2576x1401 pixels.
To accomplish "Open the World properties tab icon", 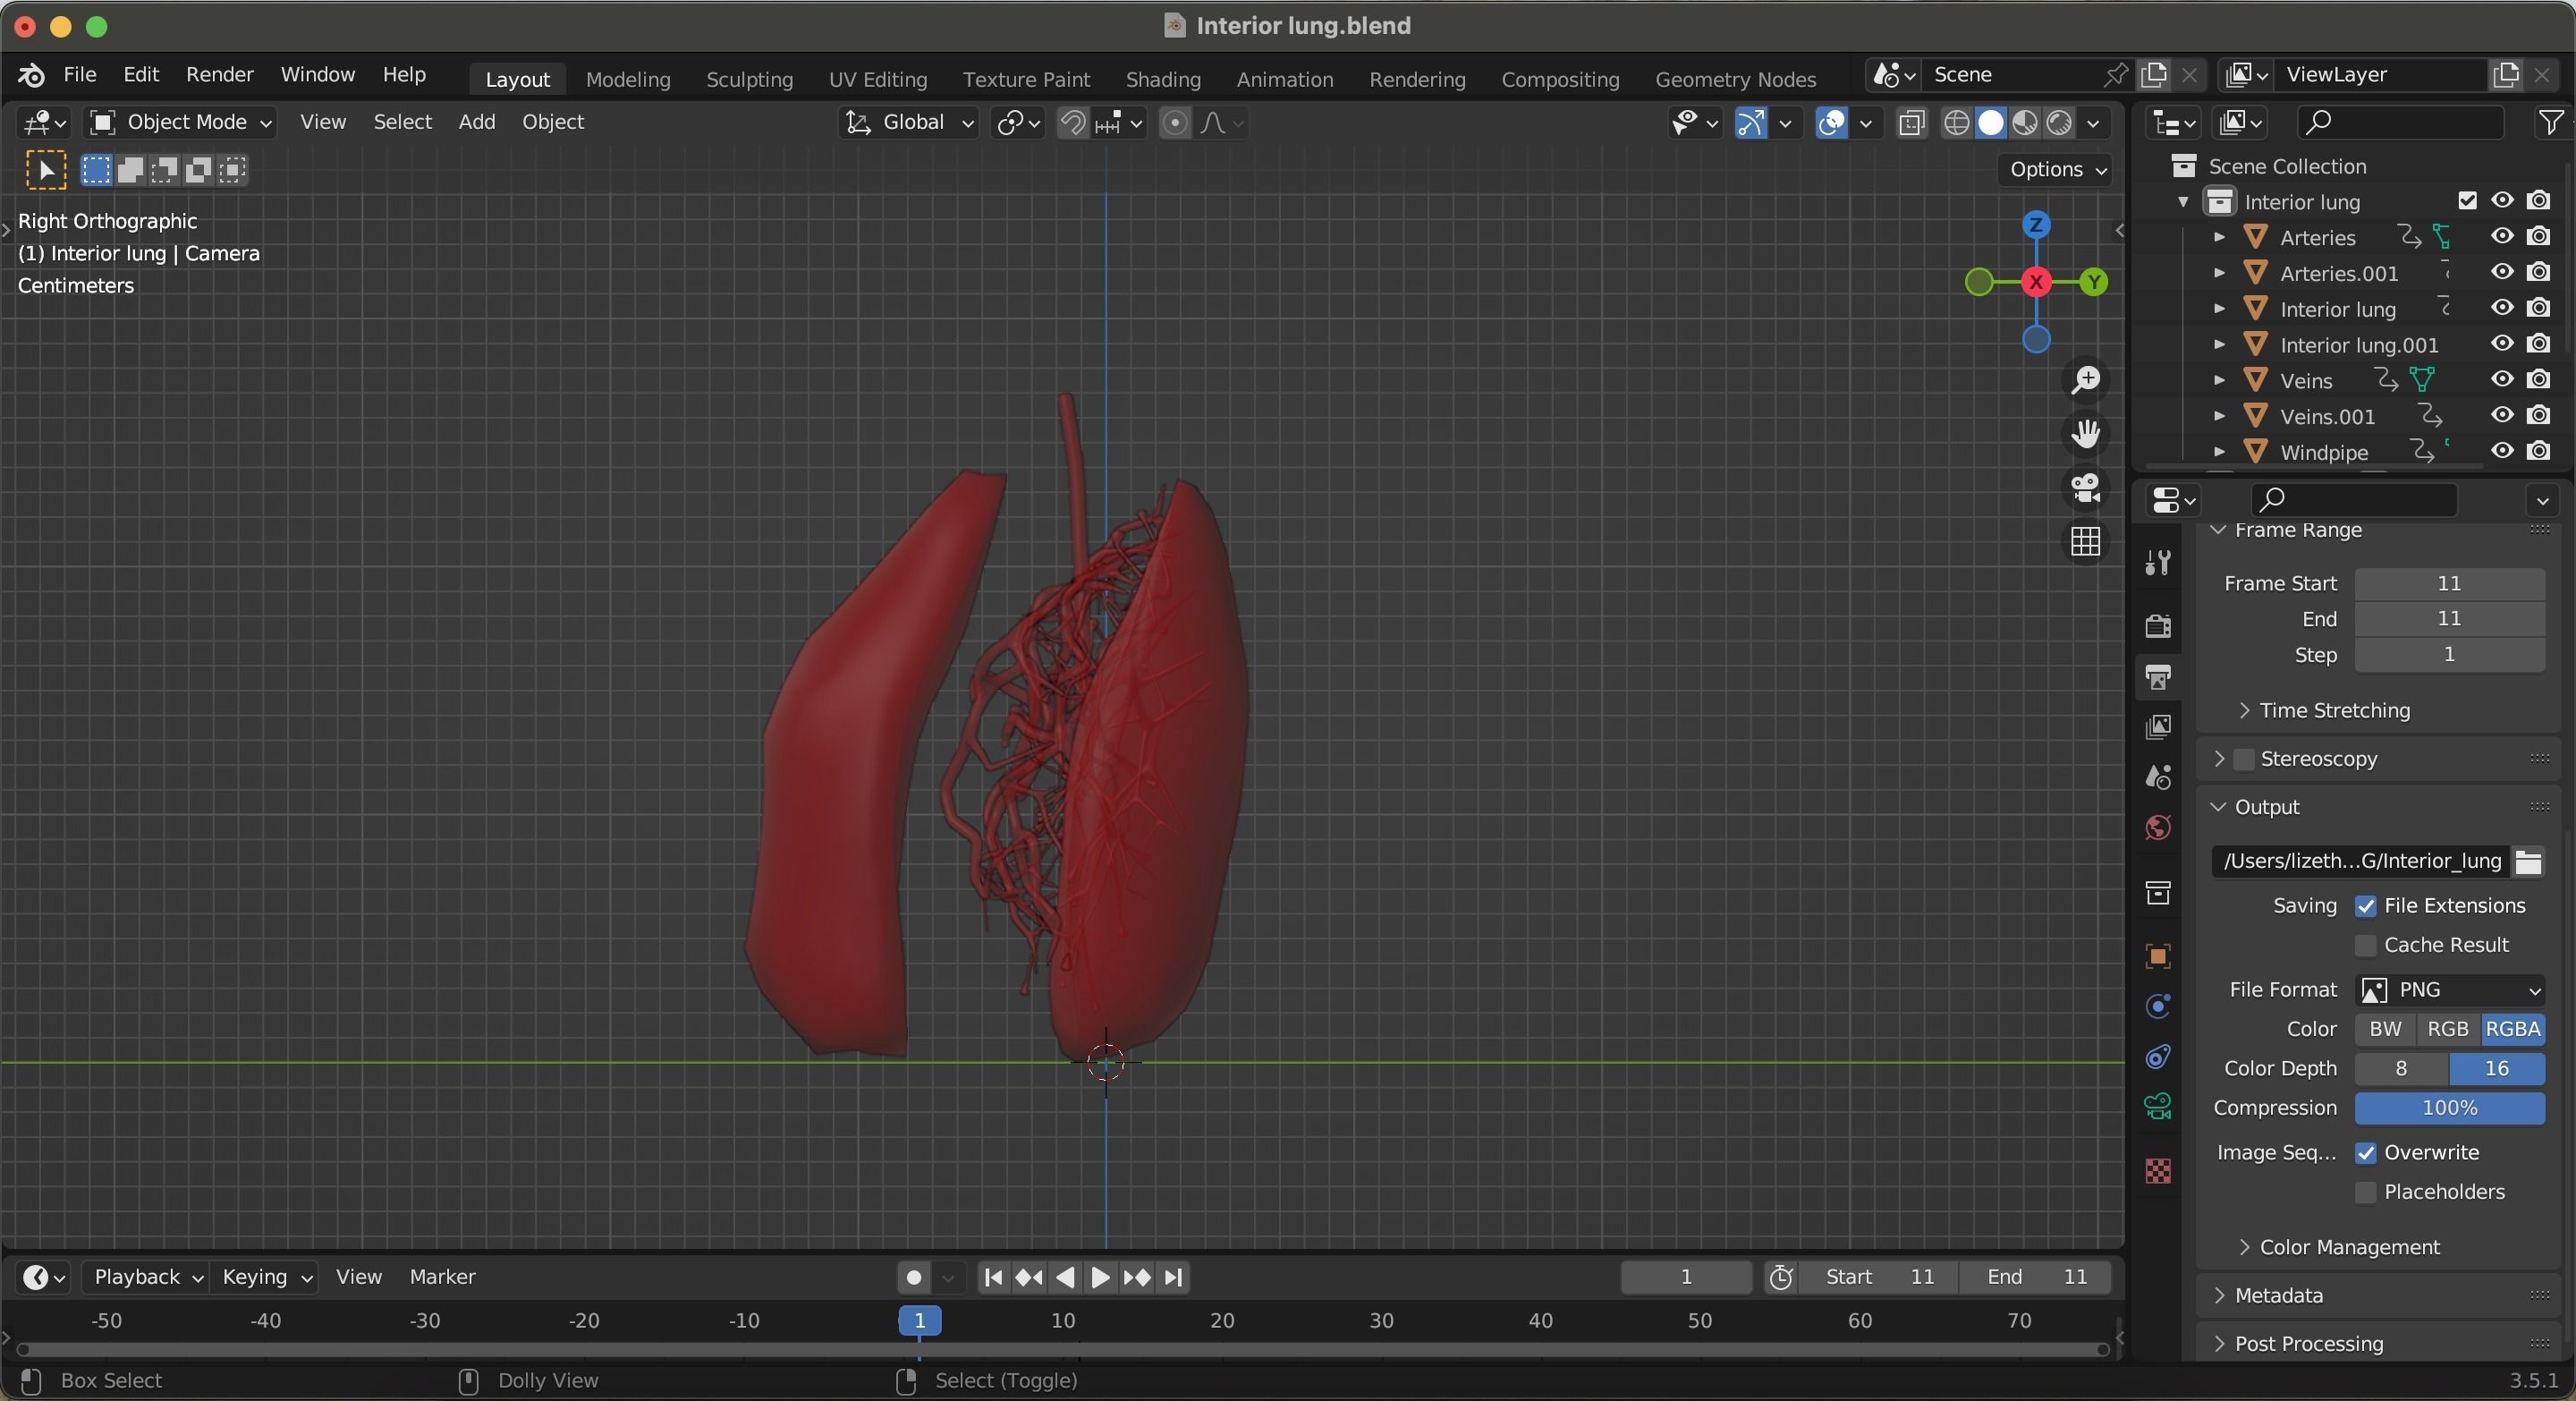I will click(2158, 828).
